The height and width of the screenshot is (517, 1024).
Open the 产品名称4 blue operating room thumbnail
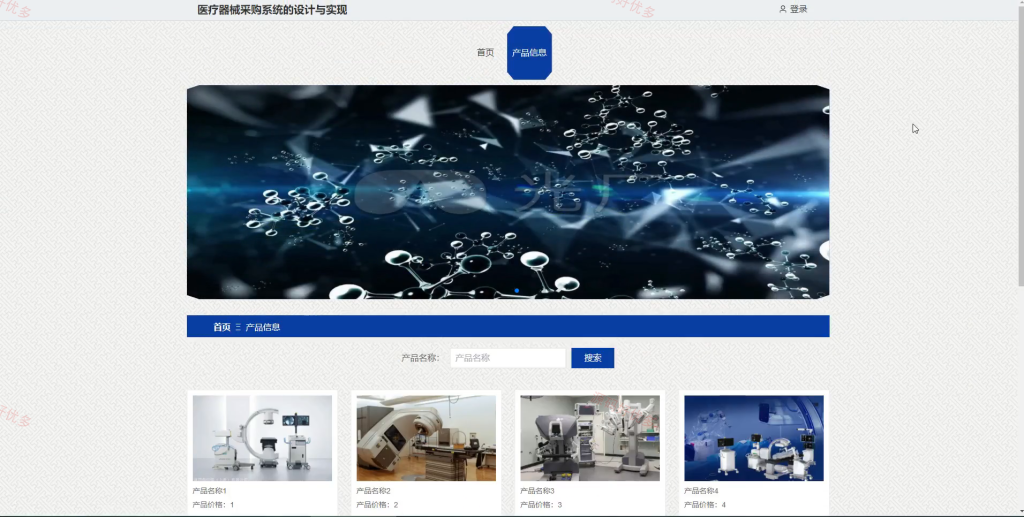tap(754, 438)
